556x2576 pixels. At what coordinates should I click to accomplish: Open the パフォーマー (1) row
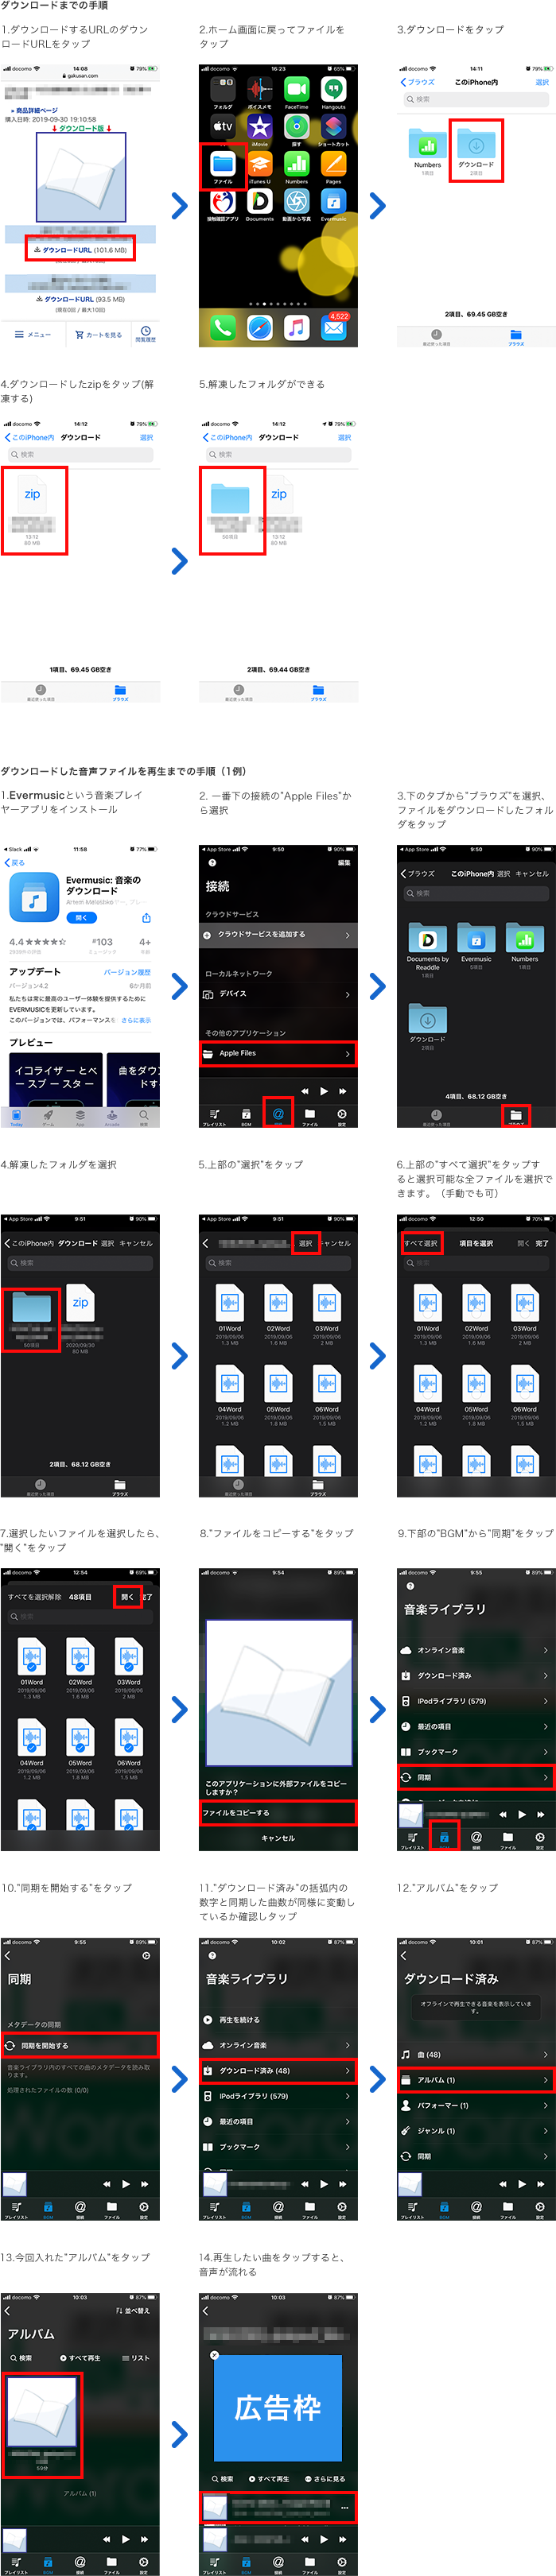476,2105
